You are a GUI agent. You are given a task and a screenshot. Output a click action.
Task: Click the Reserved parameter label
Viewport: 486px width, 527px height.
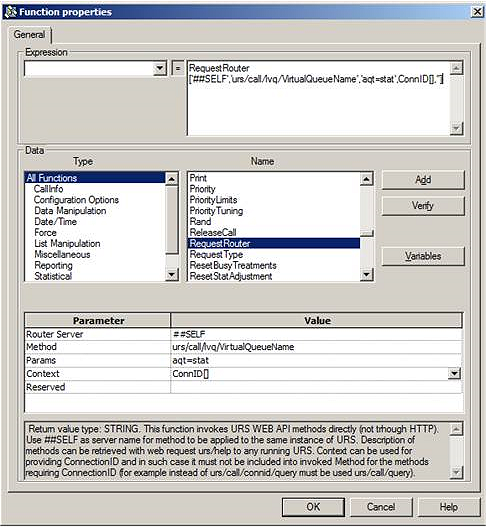tap(46, 387)
